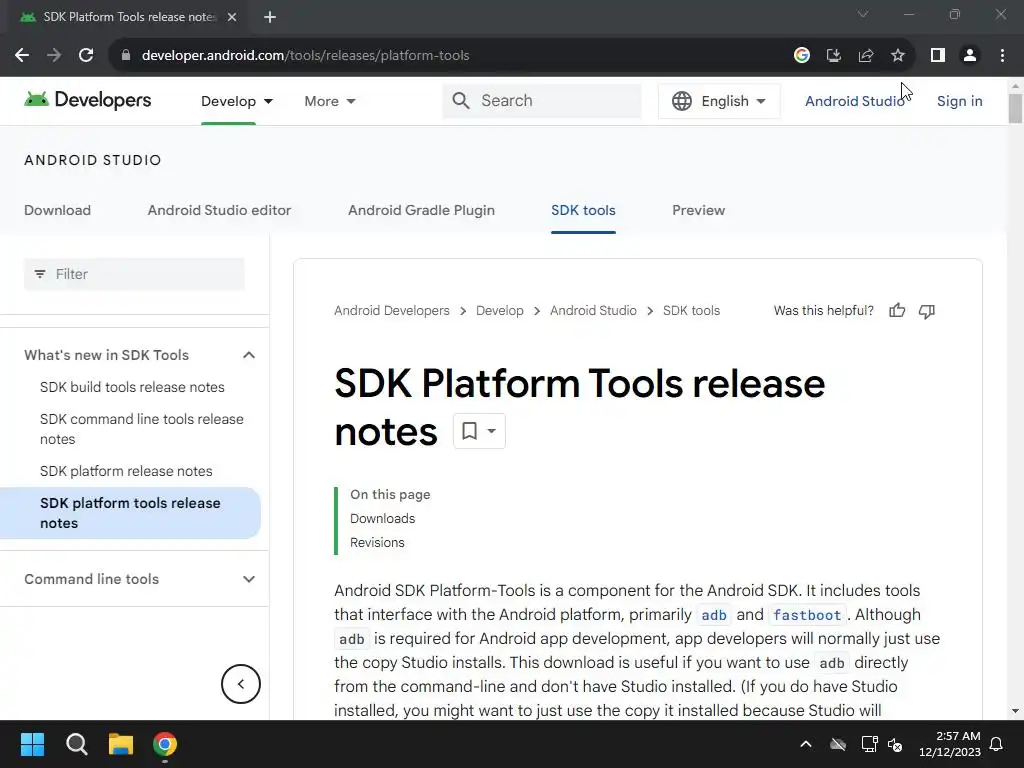
Task: Click the thumbs down icon
Action: tap(927, 311)
